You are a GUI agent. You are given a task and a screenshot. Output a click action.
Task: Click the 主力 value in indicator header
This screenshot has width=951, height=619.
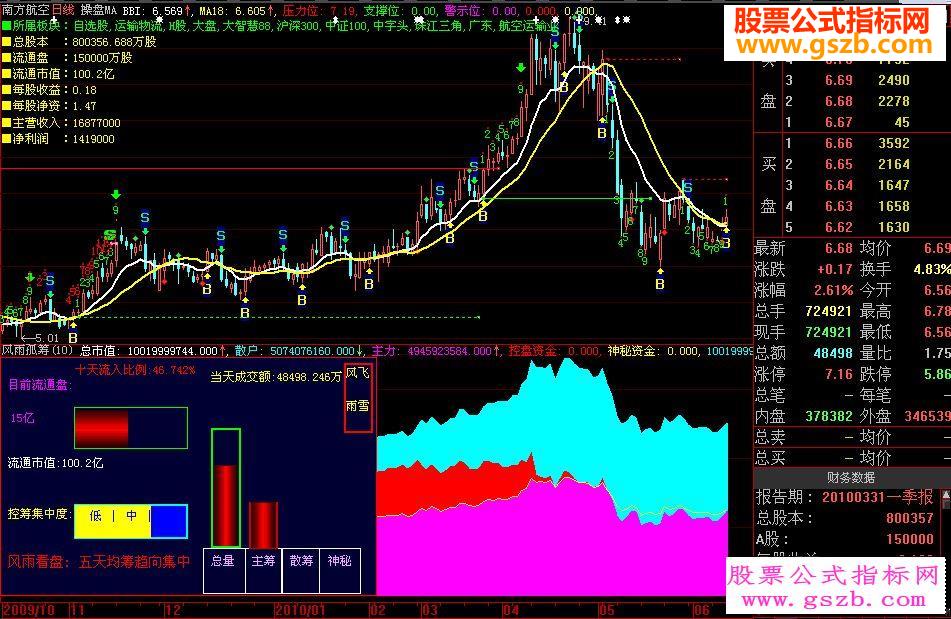[x=437, y=351]
